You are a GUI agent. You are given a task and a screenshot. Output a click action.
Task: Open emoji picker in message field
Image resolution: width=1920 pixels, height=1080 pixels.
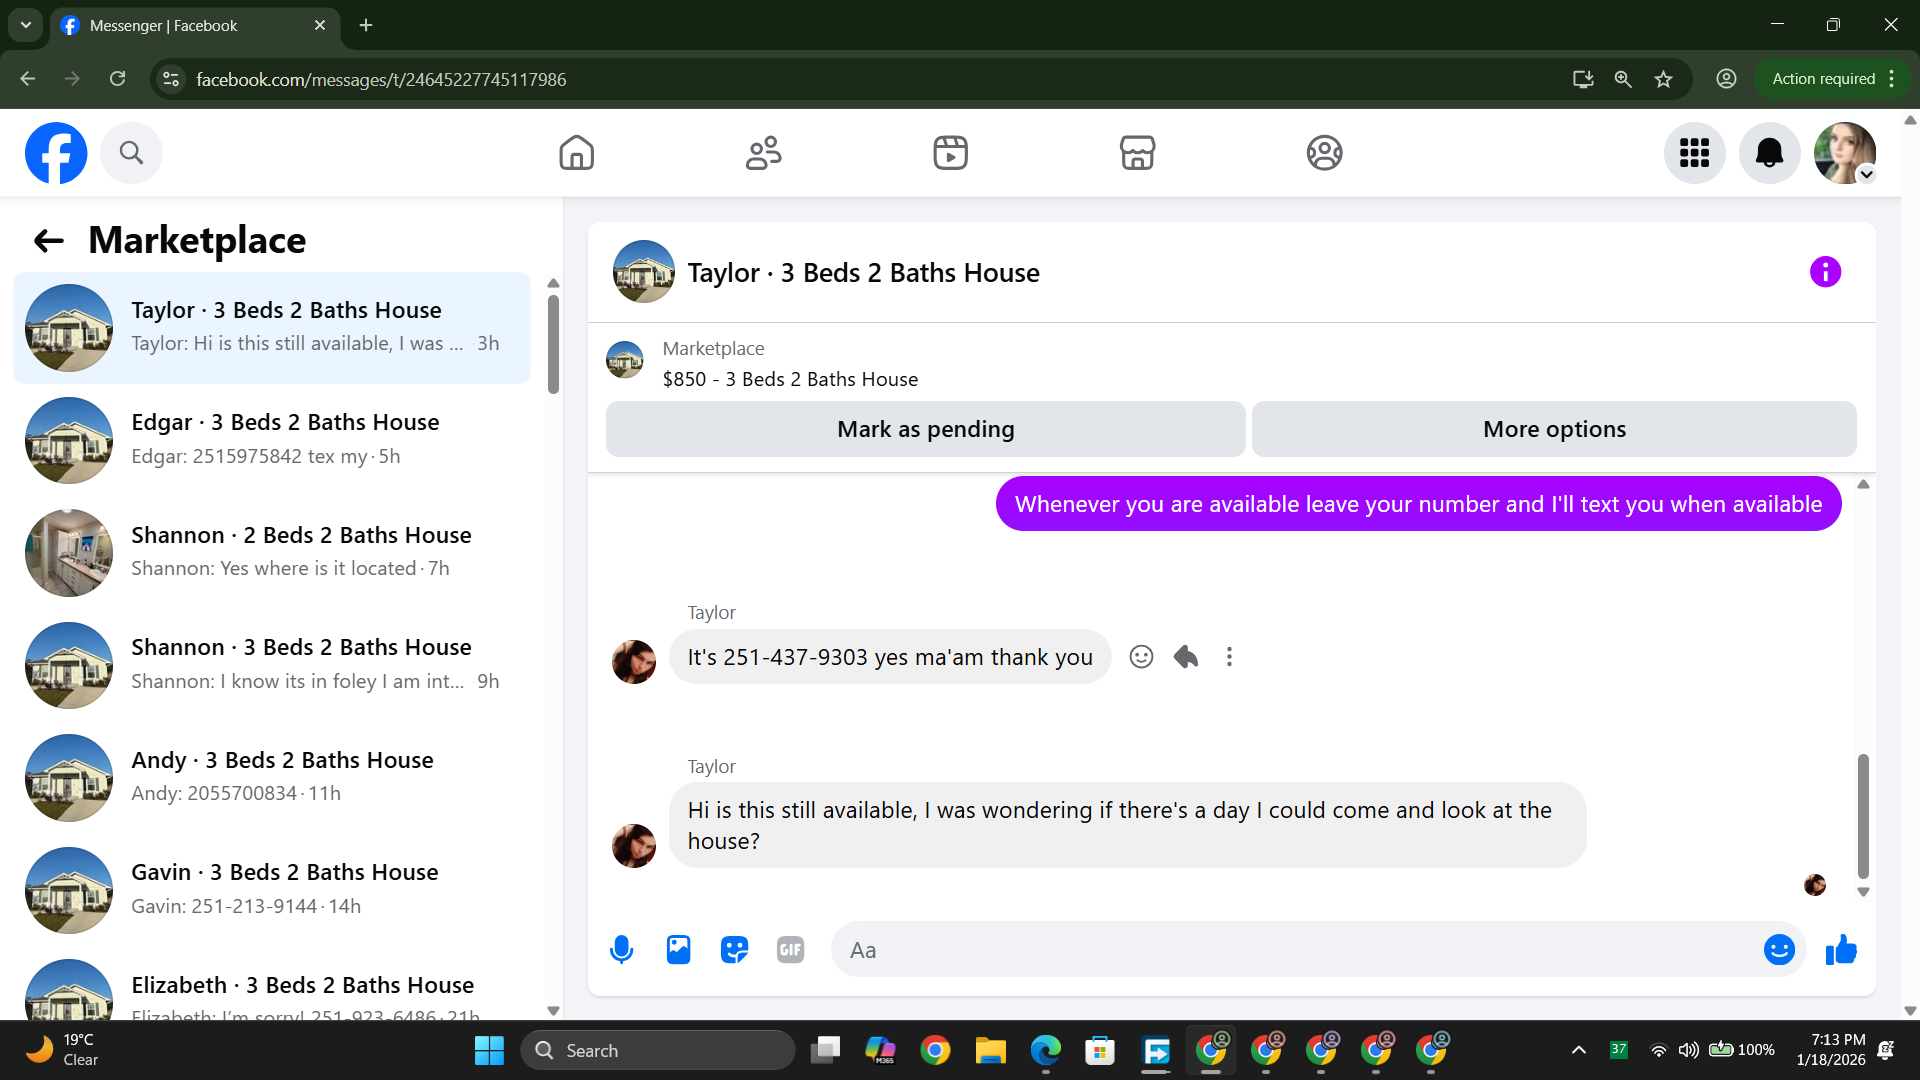tap(1779, 950)
